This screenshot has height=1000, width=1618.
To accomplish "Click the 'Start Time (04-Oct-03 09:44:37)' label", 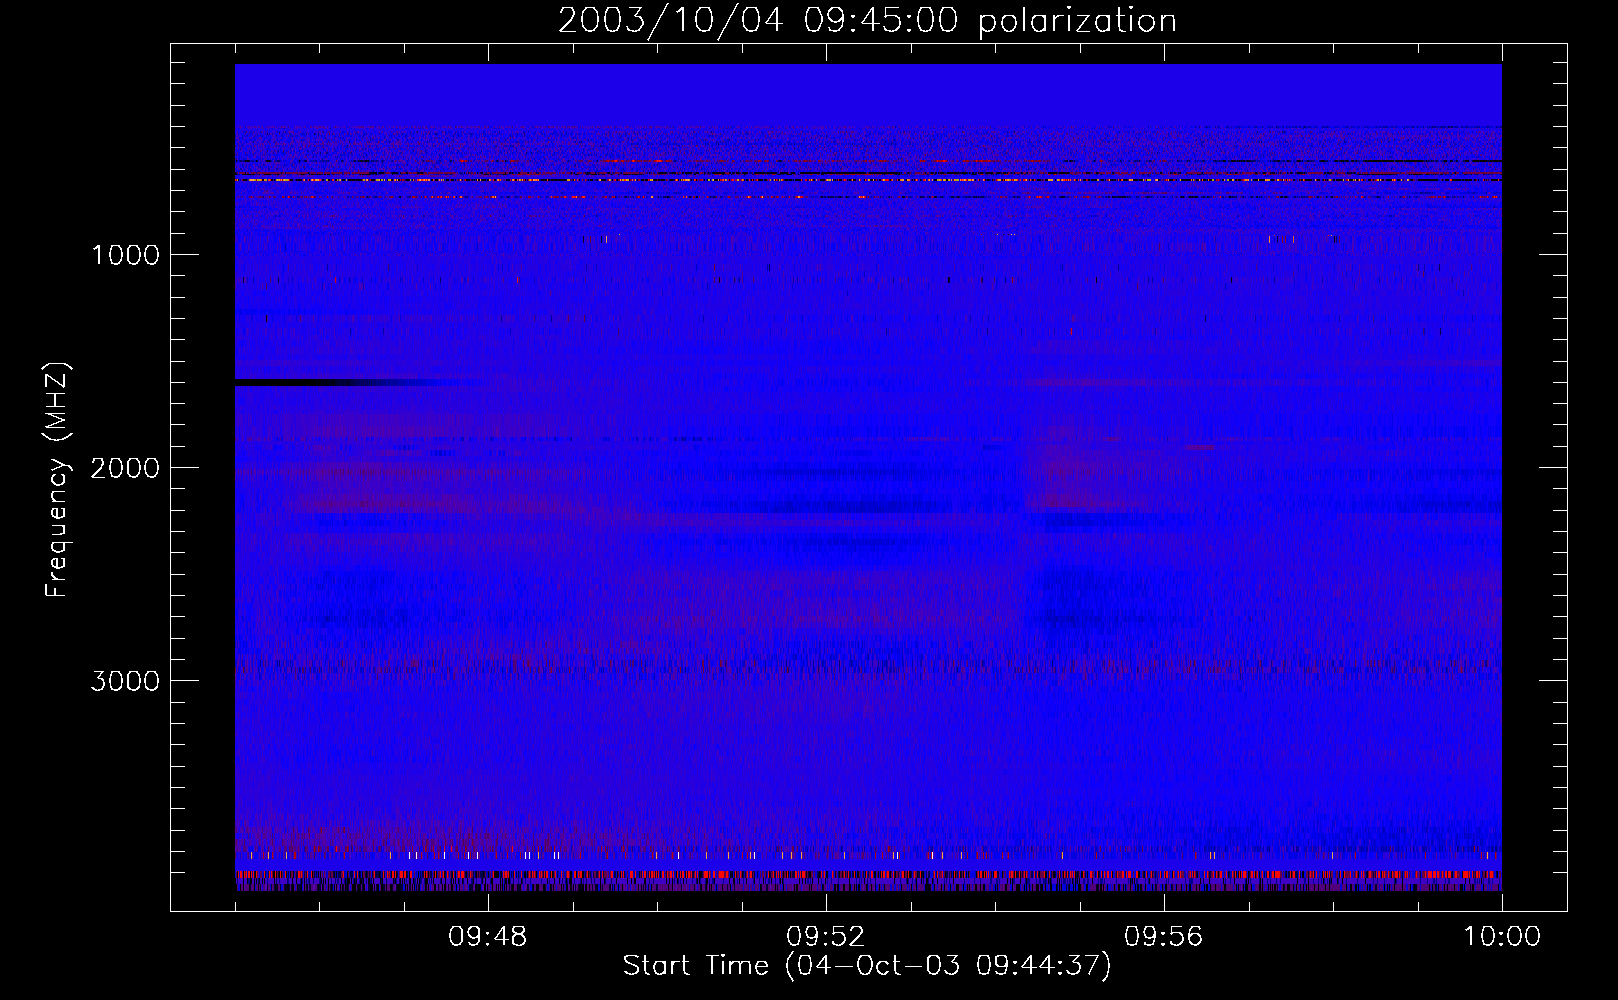I will tap(867, 966).
